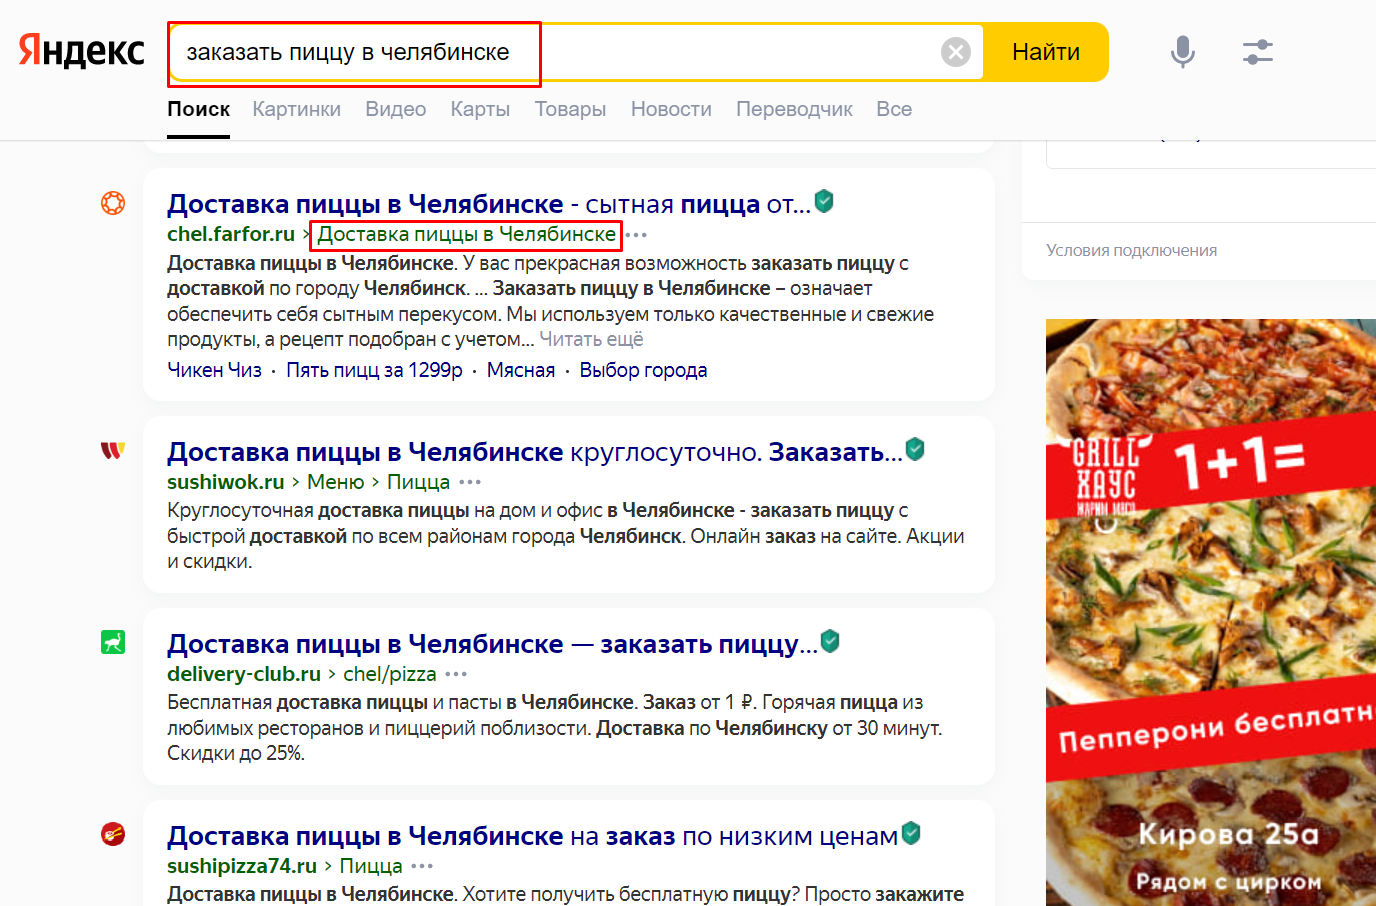This screenshot has height=906, width=1376.
Task: Open the chel/pizza breadcrumb link
Action: 390,674
